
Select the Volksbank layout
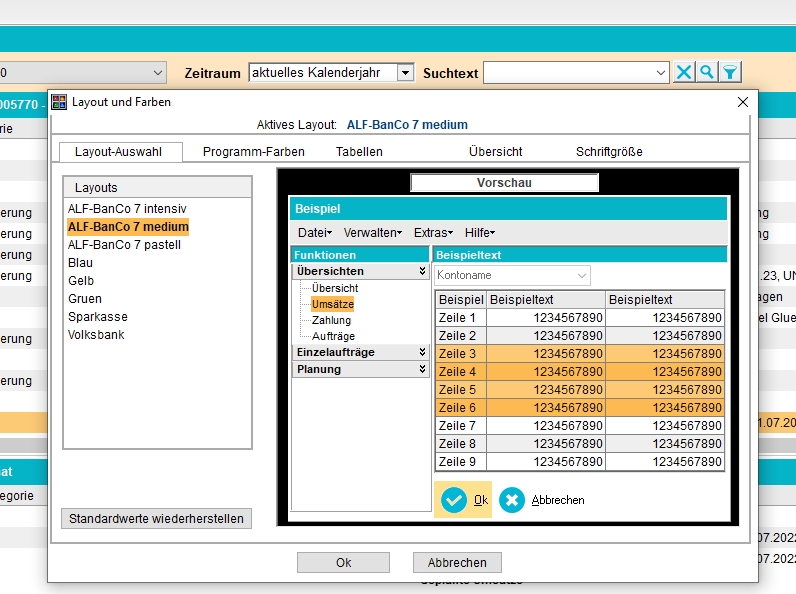pos(96,335)
